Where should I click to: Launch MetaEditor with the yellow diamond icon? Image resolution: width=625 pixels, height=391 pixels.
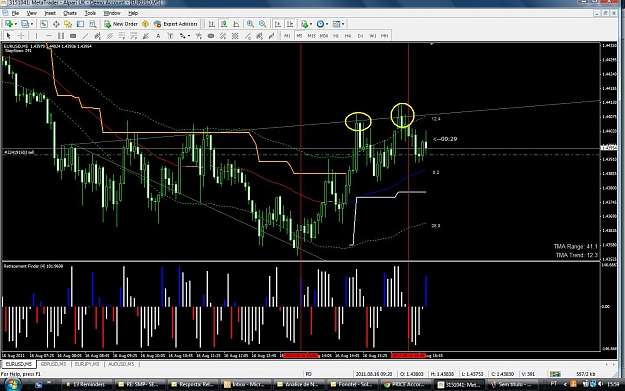(145, 24)
